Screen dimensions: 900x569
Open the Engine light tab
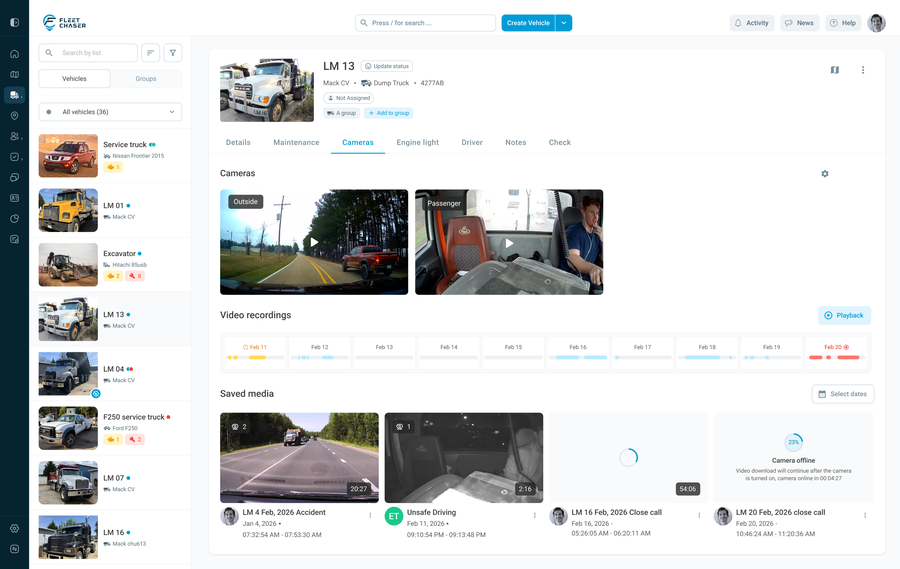(x=417, y=143)
